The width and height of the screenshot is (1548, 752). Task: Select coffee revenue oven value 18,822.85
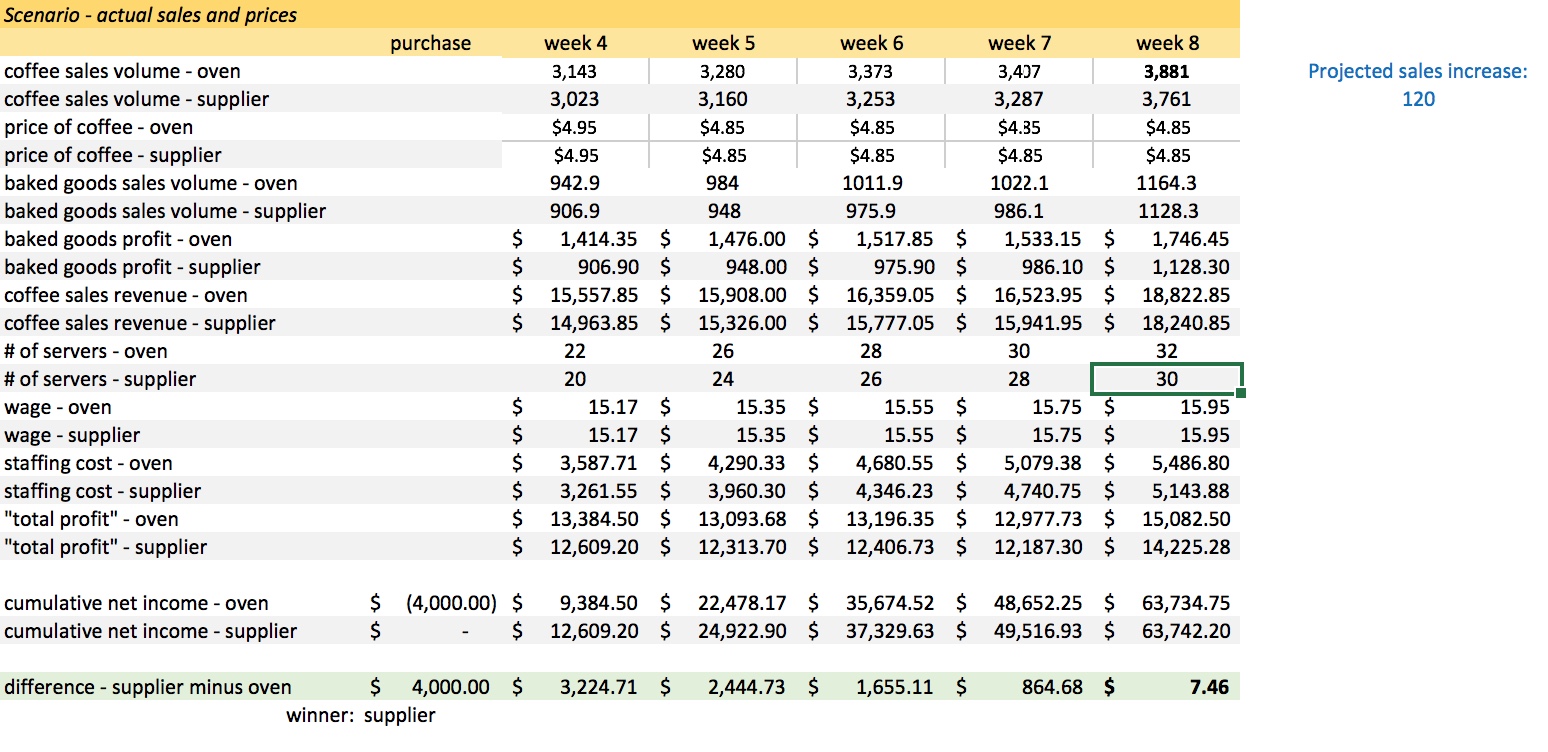pyautogui.click(x=1186, y=295)
